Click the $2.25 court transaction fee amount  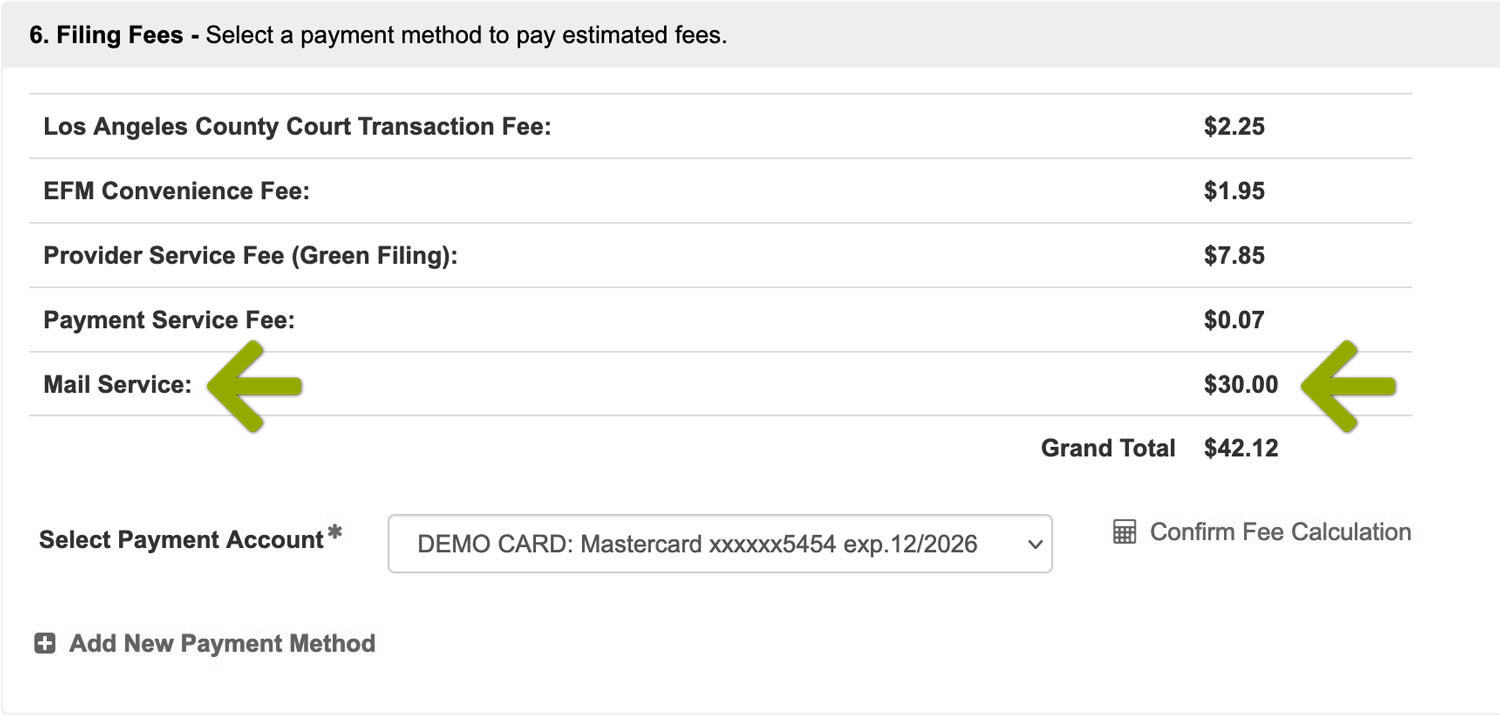pyautogui.click(x=1234, y=127)
